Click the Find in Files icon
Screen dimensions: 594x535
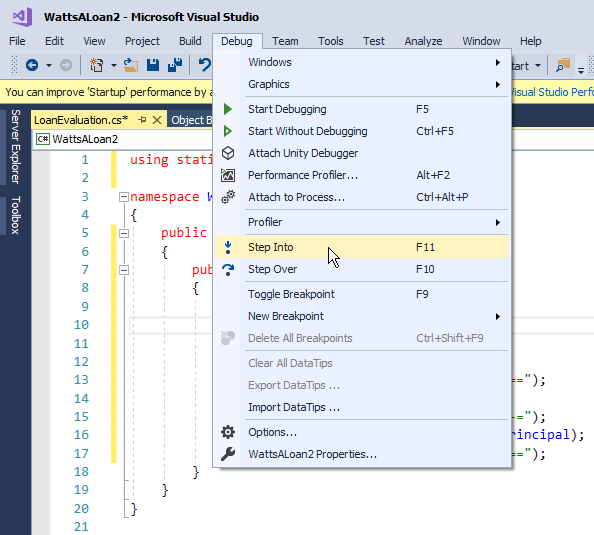click(563, 65)
